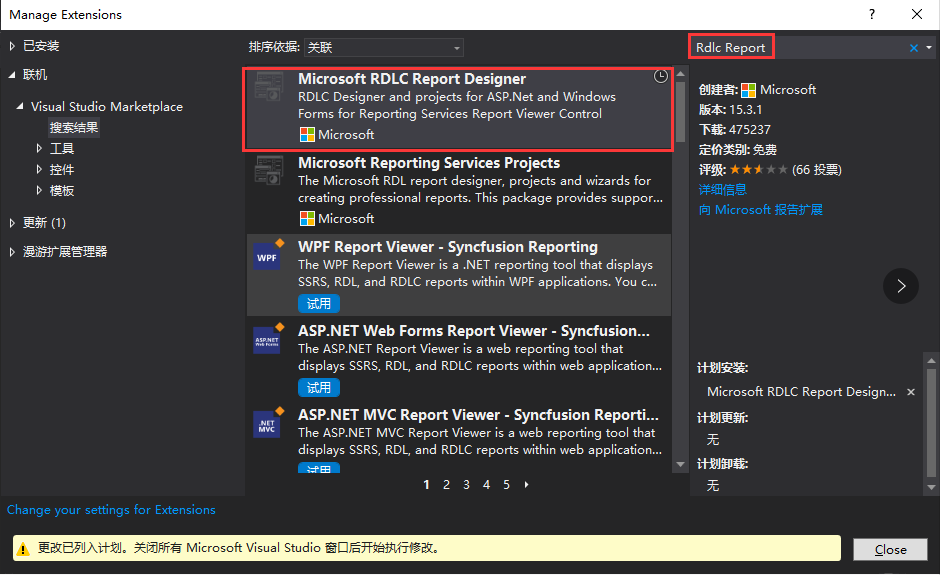Click the 计划安装 heading
The height and width of the screenshot is (575, 940).
click(722, 368)
